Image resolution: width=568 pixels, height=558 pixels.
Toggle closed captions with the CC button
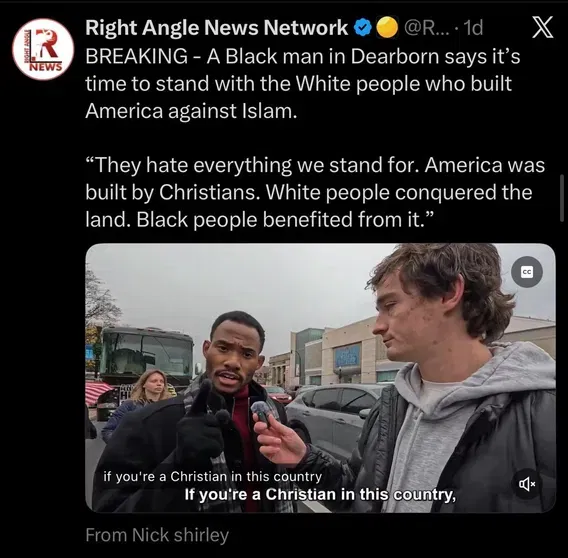pos(527,272)
